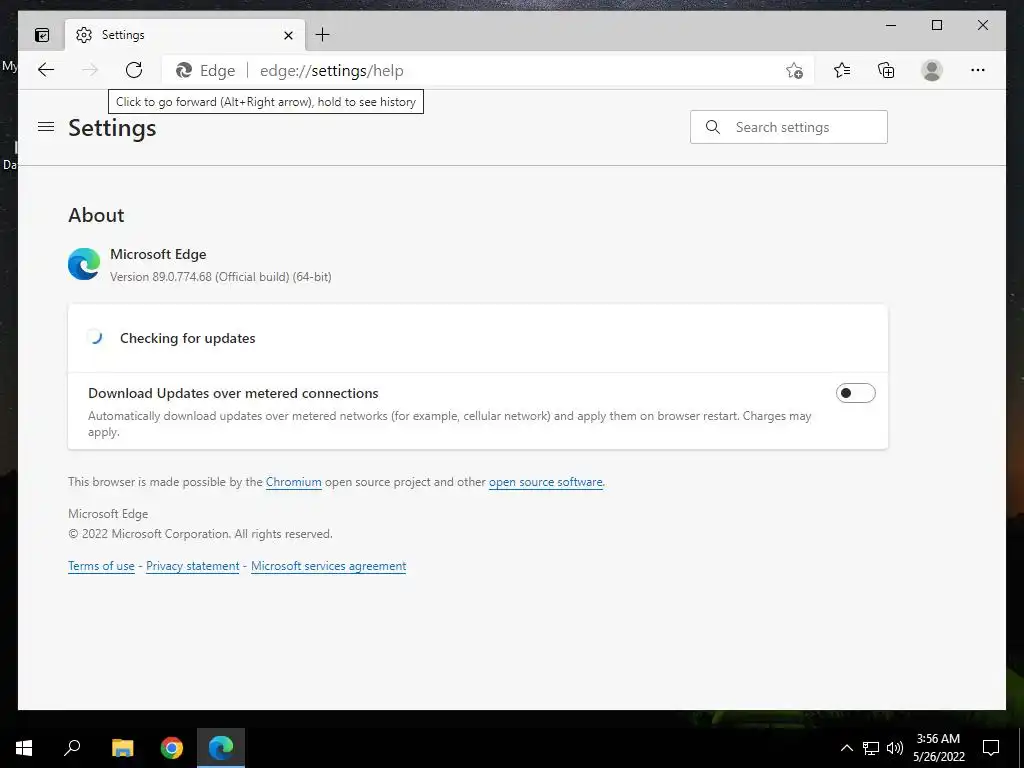1024x768 pixels.
Task: Add this page to favorites star icon
Action: (x=794, y=71)
